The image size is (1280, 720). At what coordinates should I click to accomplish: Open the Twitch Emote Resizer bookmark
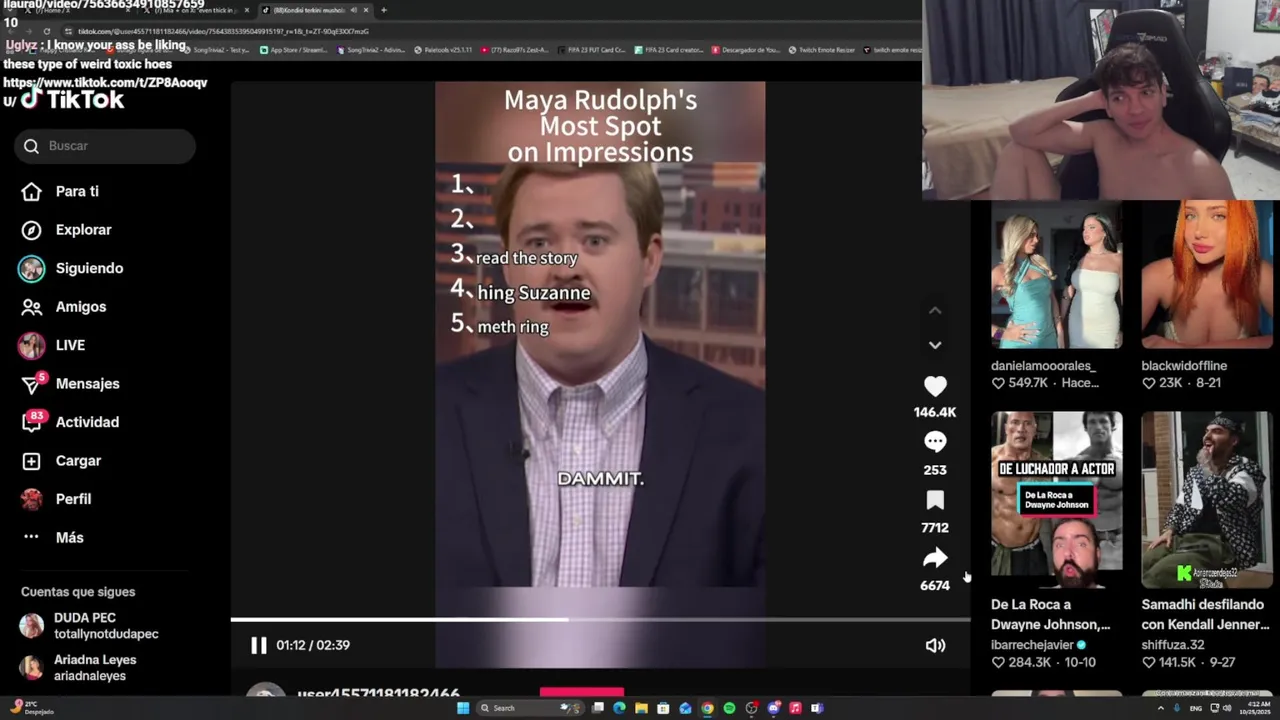pyautogui.click(x=821, y=49)
